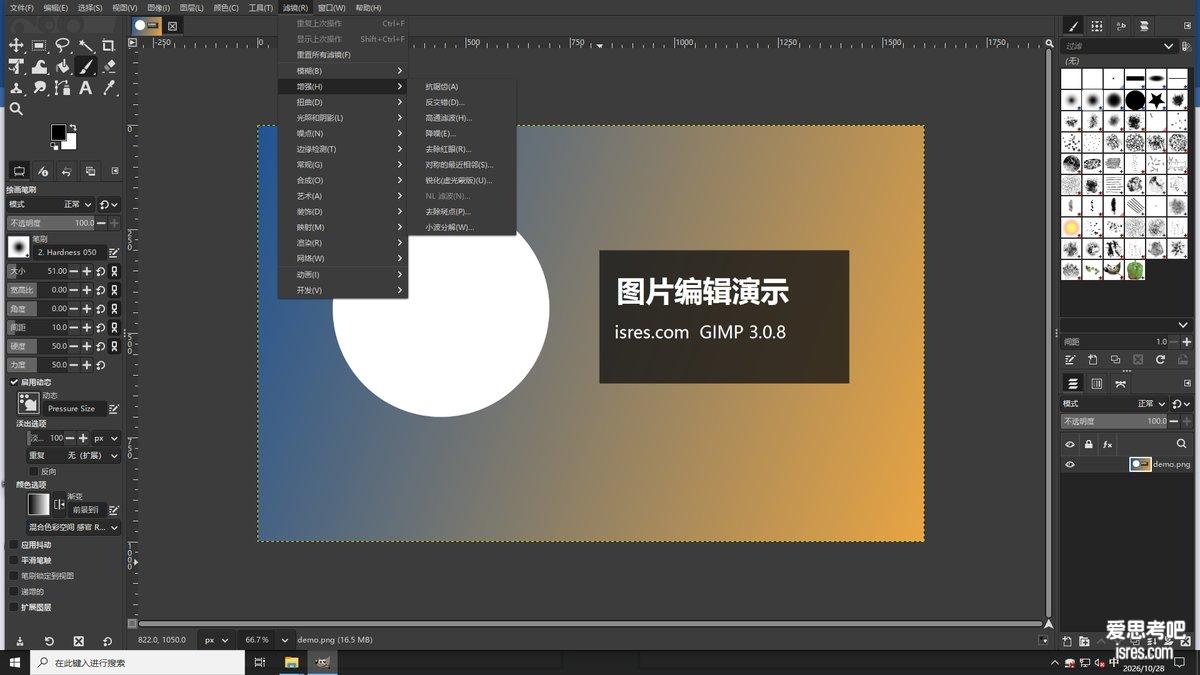Open the Images tab in left dock
Screen dimensions: 1200x675
[x=91, y=171]
